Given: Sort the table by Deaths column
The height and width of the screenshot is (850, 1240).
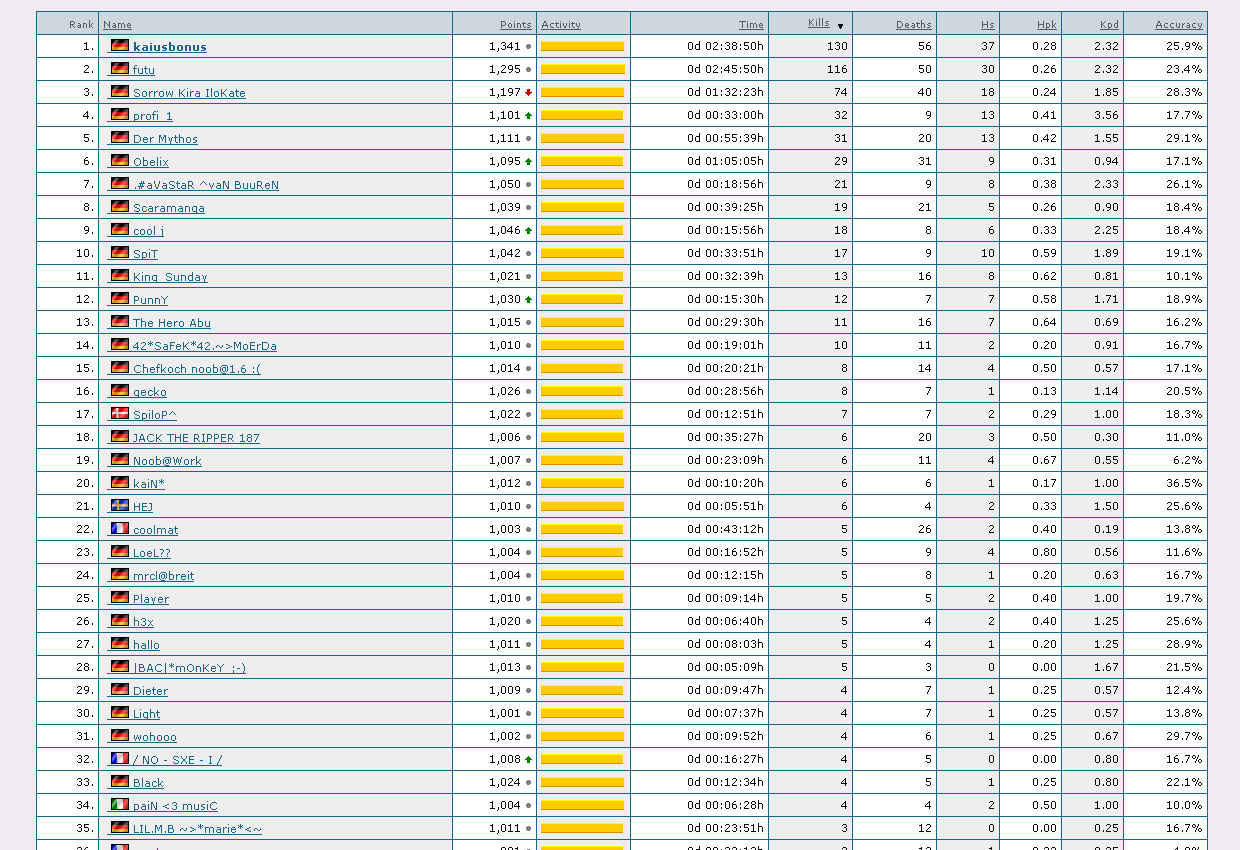Looking at the screenshot, I should click(913, 25).
